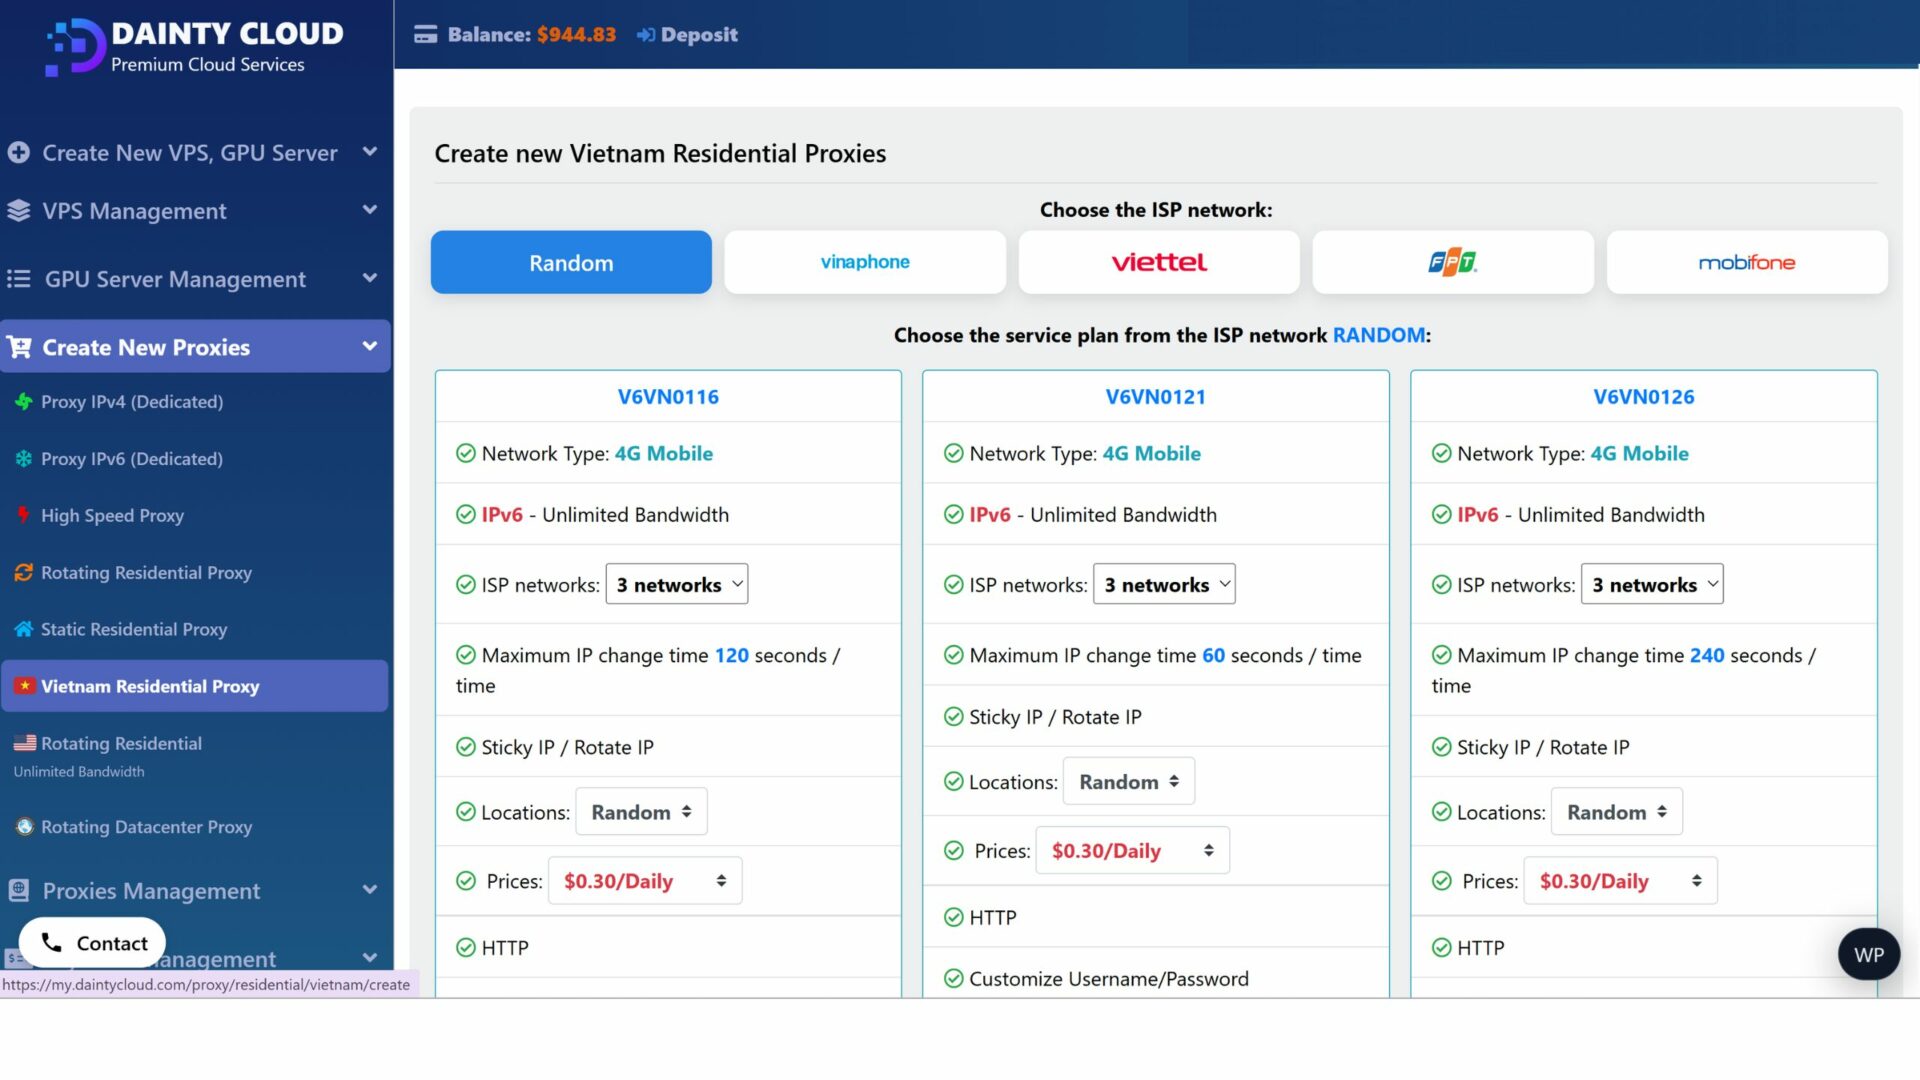Click the Deposit link
Screen dimensions: 1920x1080
(x=688, y=35)
